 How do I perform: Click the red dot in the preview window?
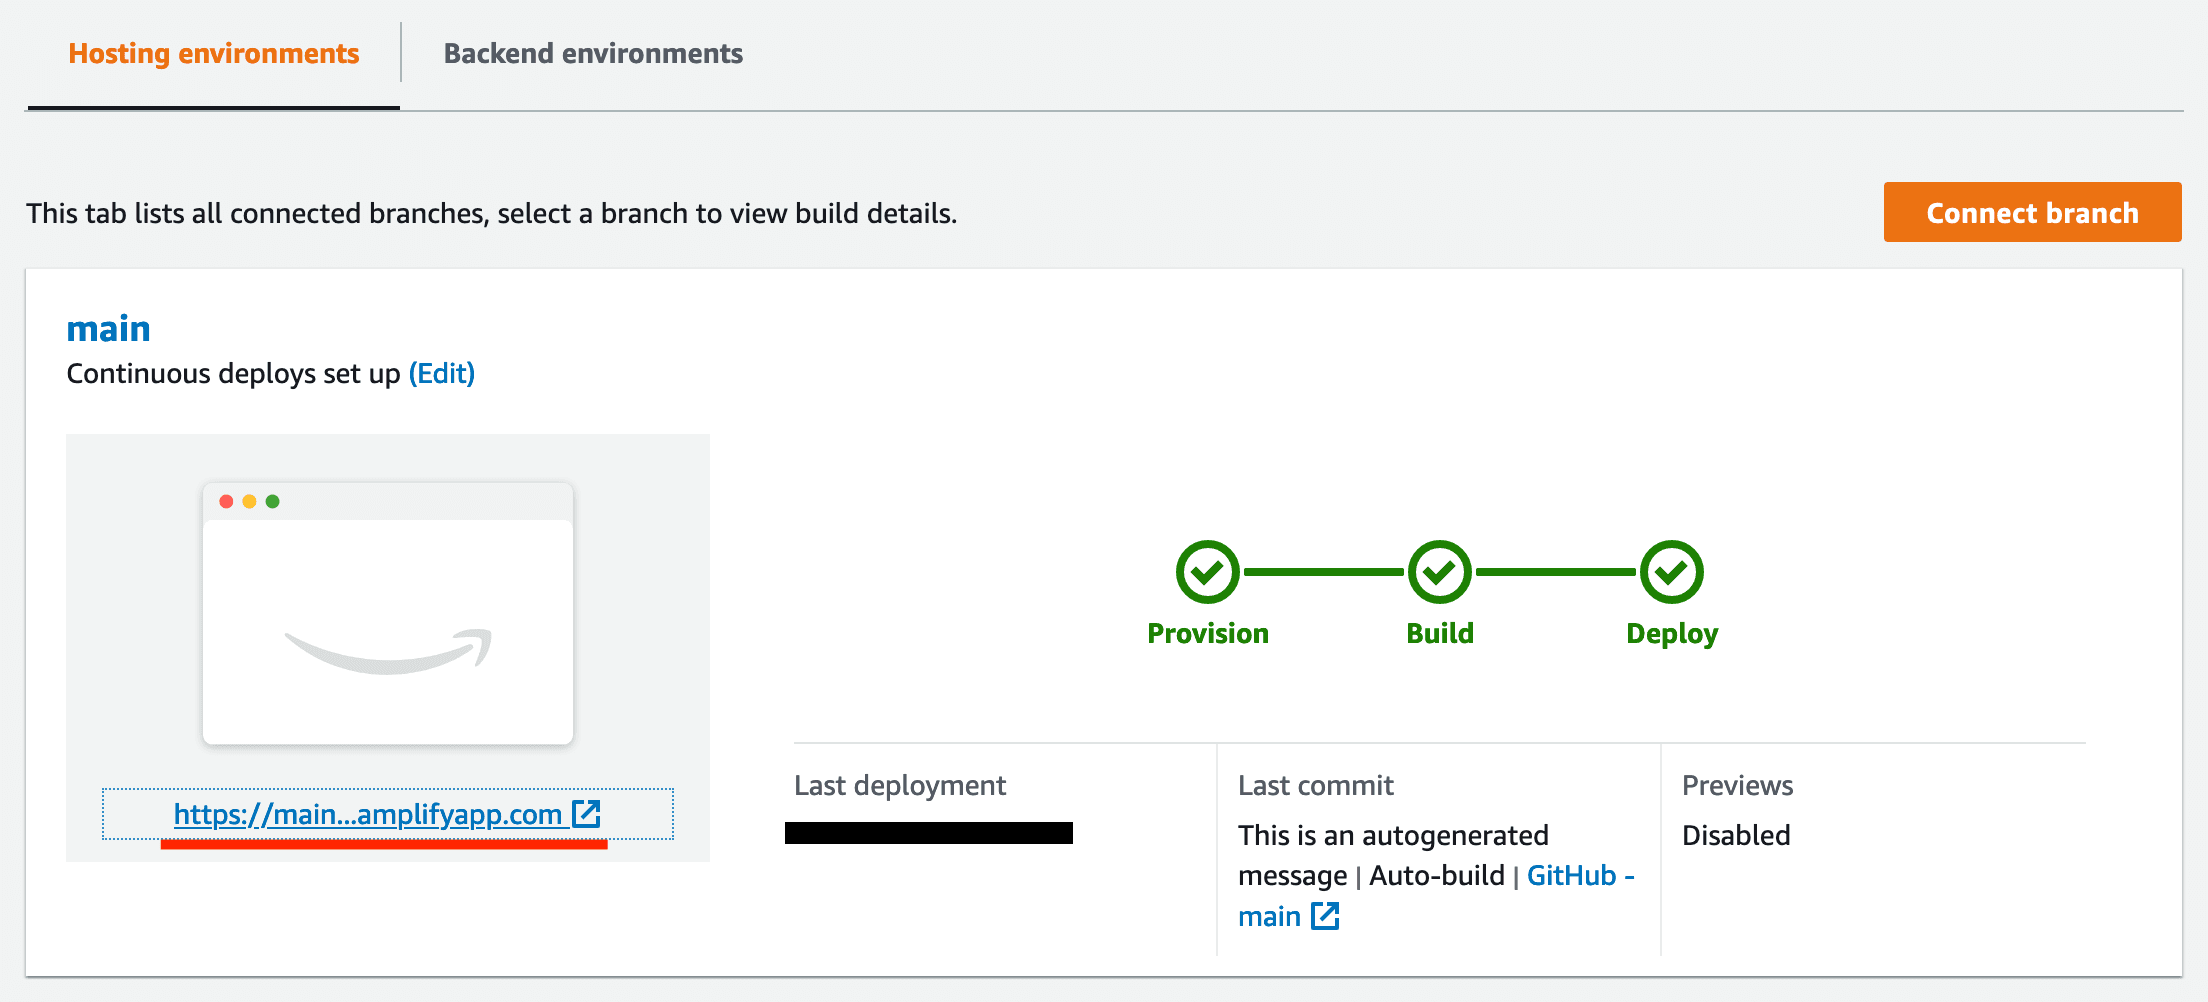(x=226, y=501)
